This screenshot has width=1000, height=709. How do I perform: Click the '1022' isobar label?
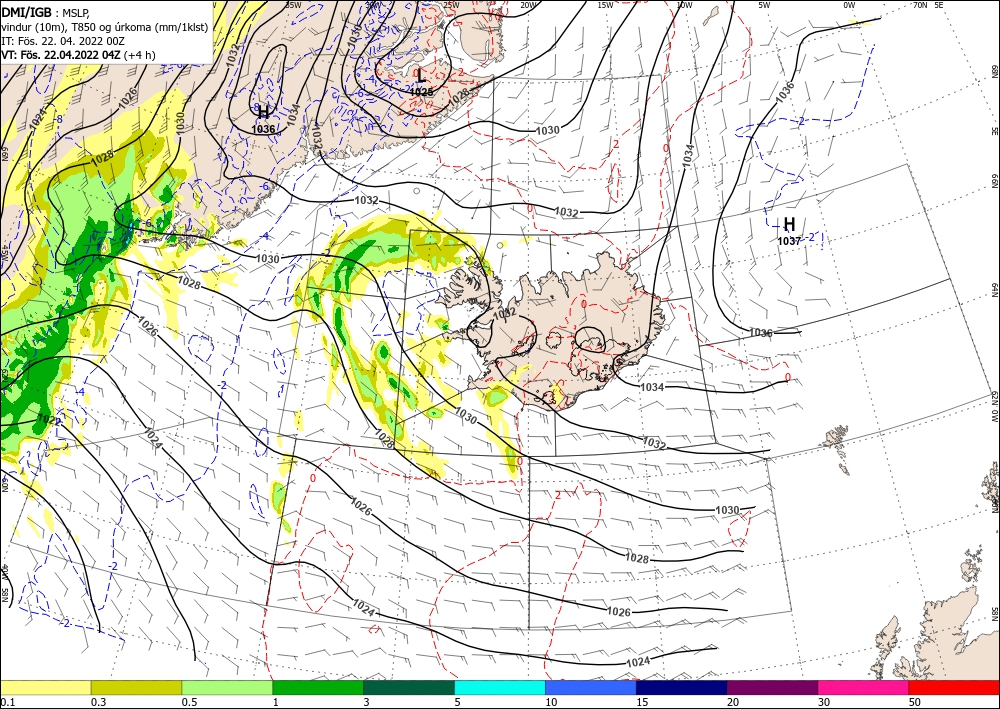coord(49,420)
